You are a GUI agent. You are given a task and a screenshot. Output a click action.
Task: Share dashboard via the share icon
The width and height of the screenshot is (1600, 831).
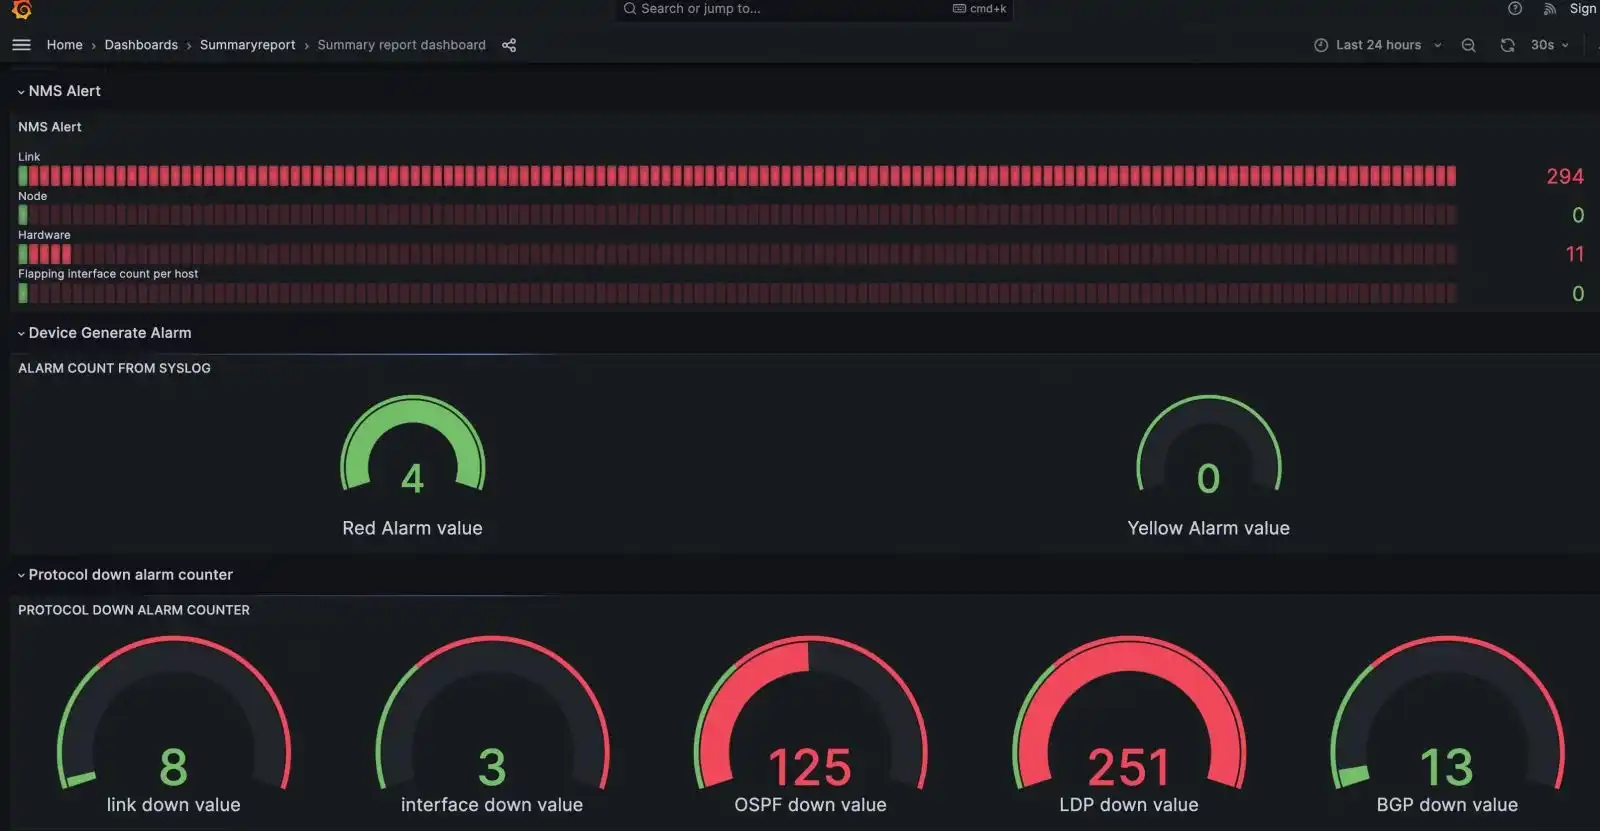(509, 45)
